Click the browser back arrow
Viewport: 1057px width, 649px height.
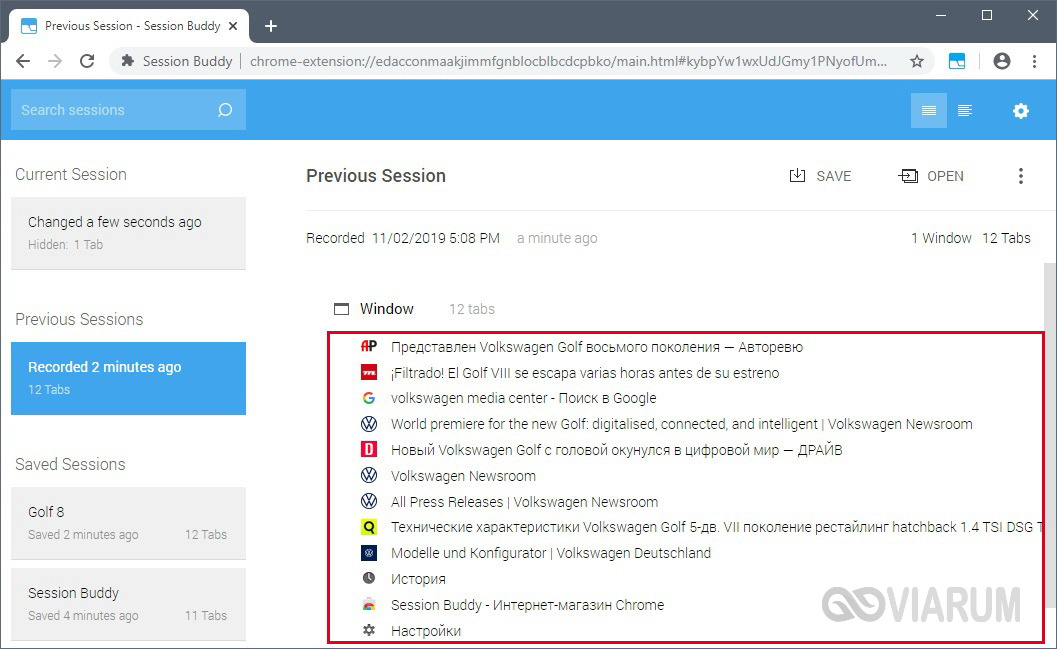coord(23,61)
